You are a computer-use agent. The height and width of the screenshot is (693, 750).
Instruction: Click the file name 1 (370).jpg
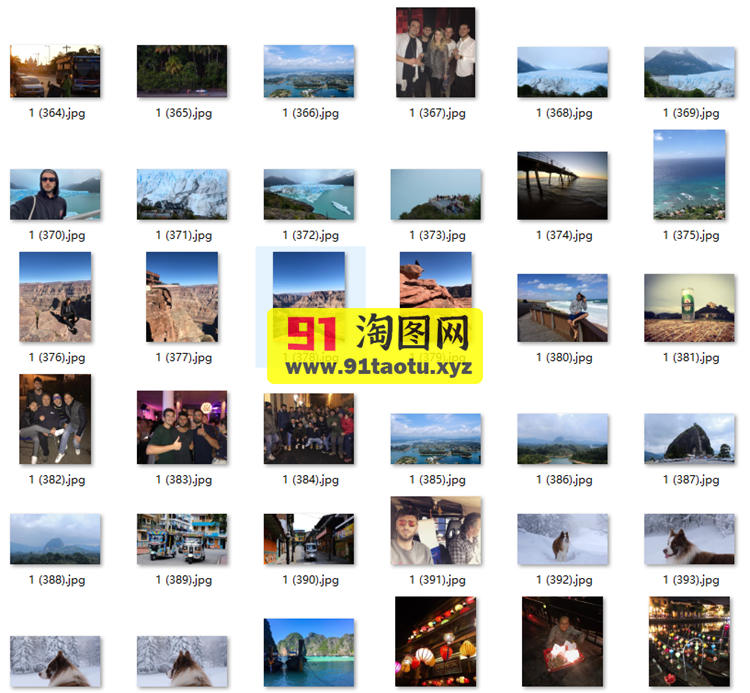point(57,235)
